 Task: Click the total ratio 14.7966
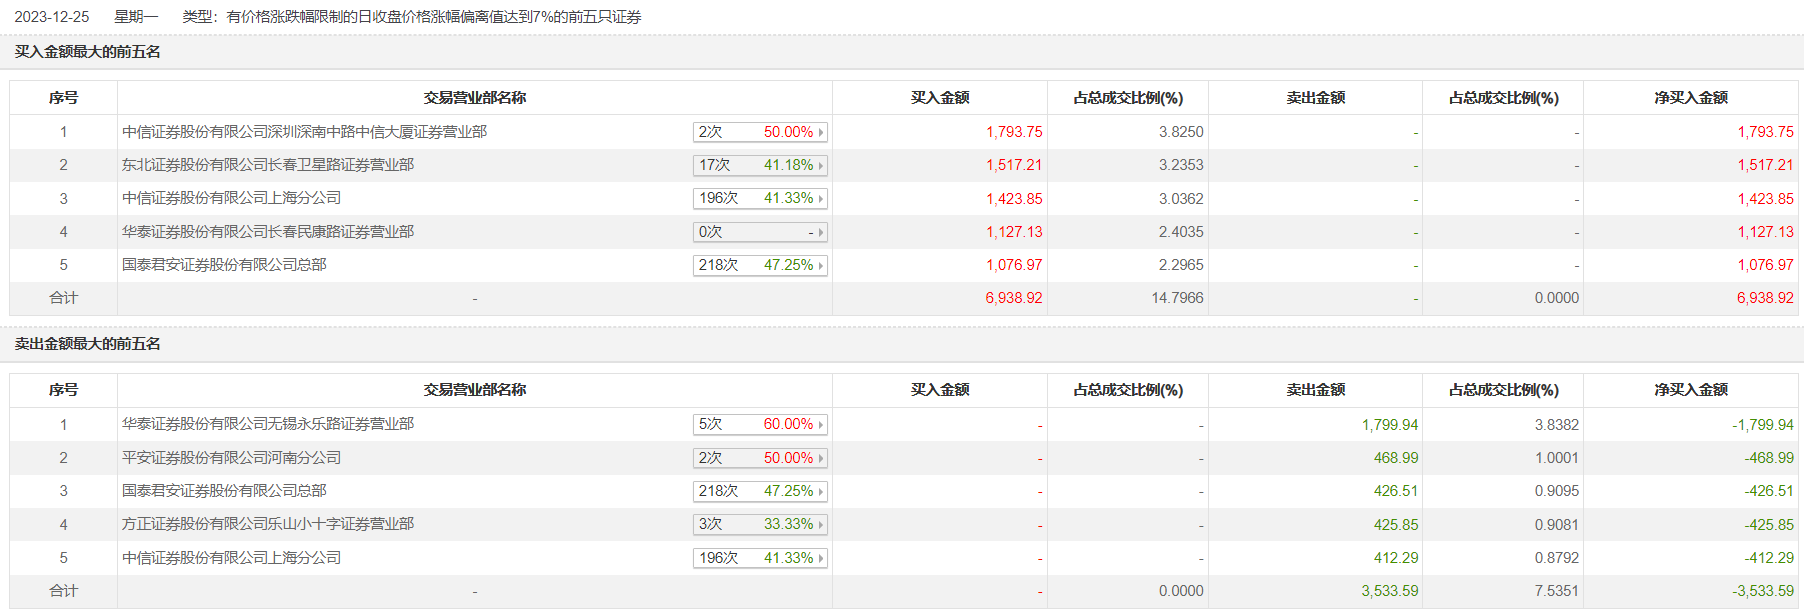click(1177, 298)
